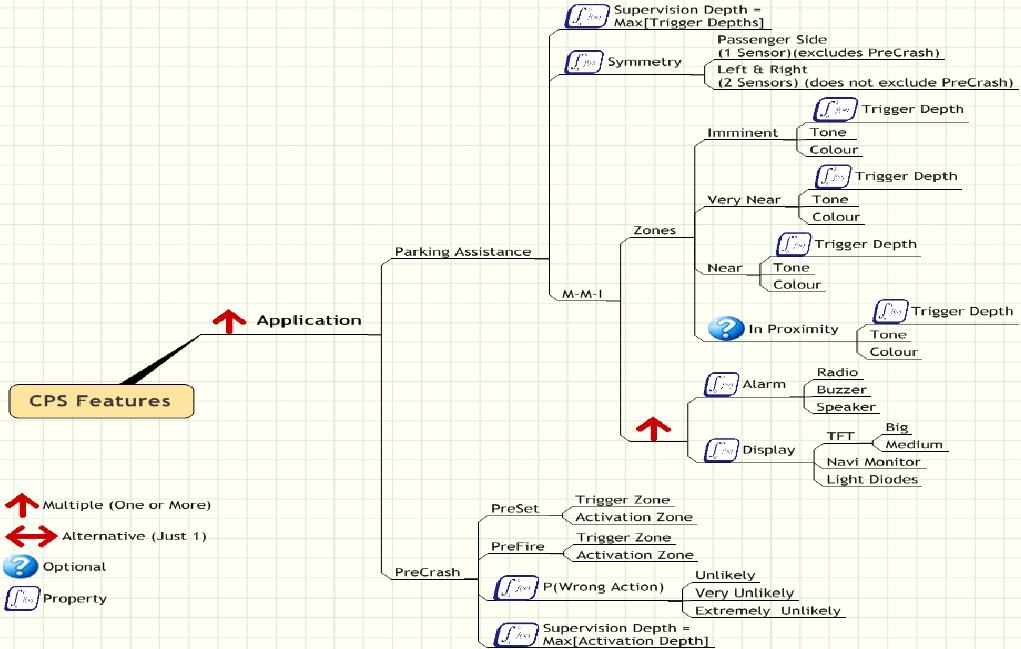Click property icon beside Max[Activation Depth] node
Viewport: 1021px width, 649px height.
pyautogui.click(x=516, y=634)
